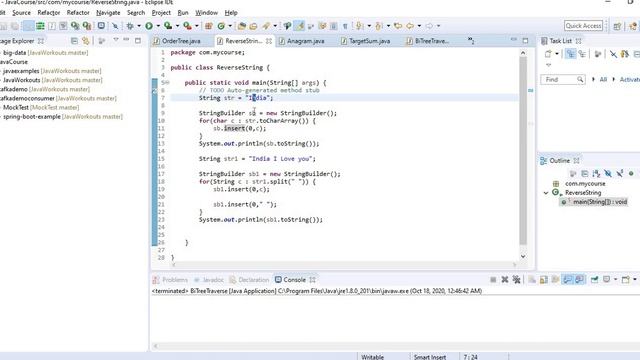Viewport: 640px width, 360px height.
Task: Click editor scrollbar down arrow
Action: (523, 256)
